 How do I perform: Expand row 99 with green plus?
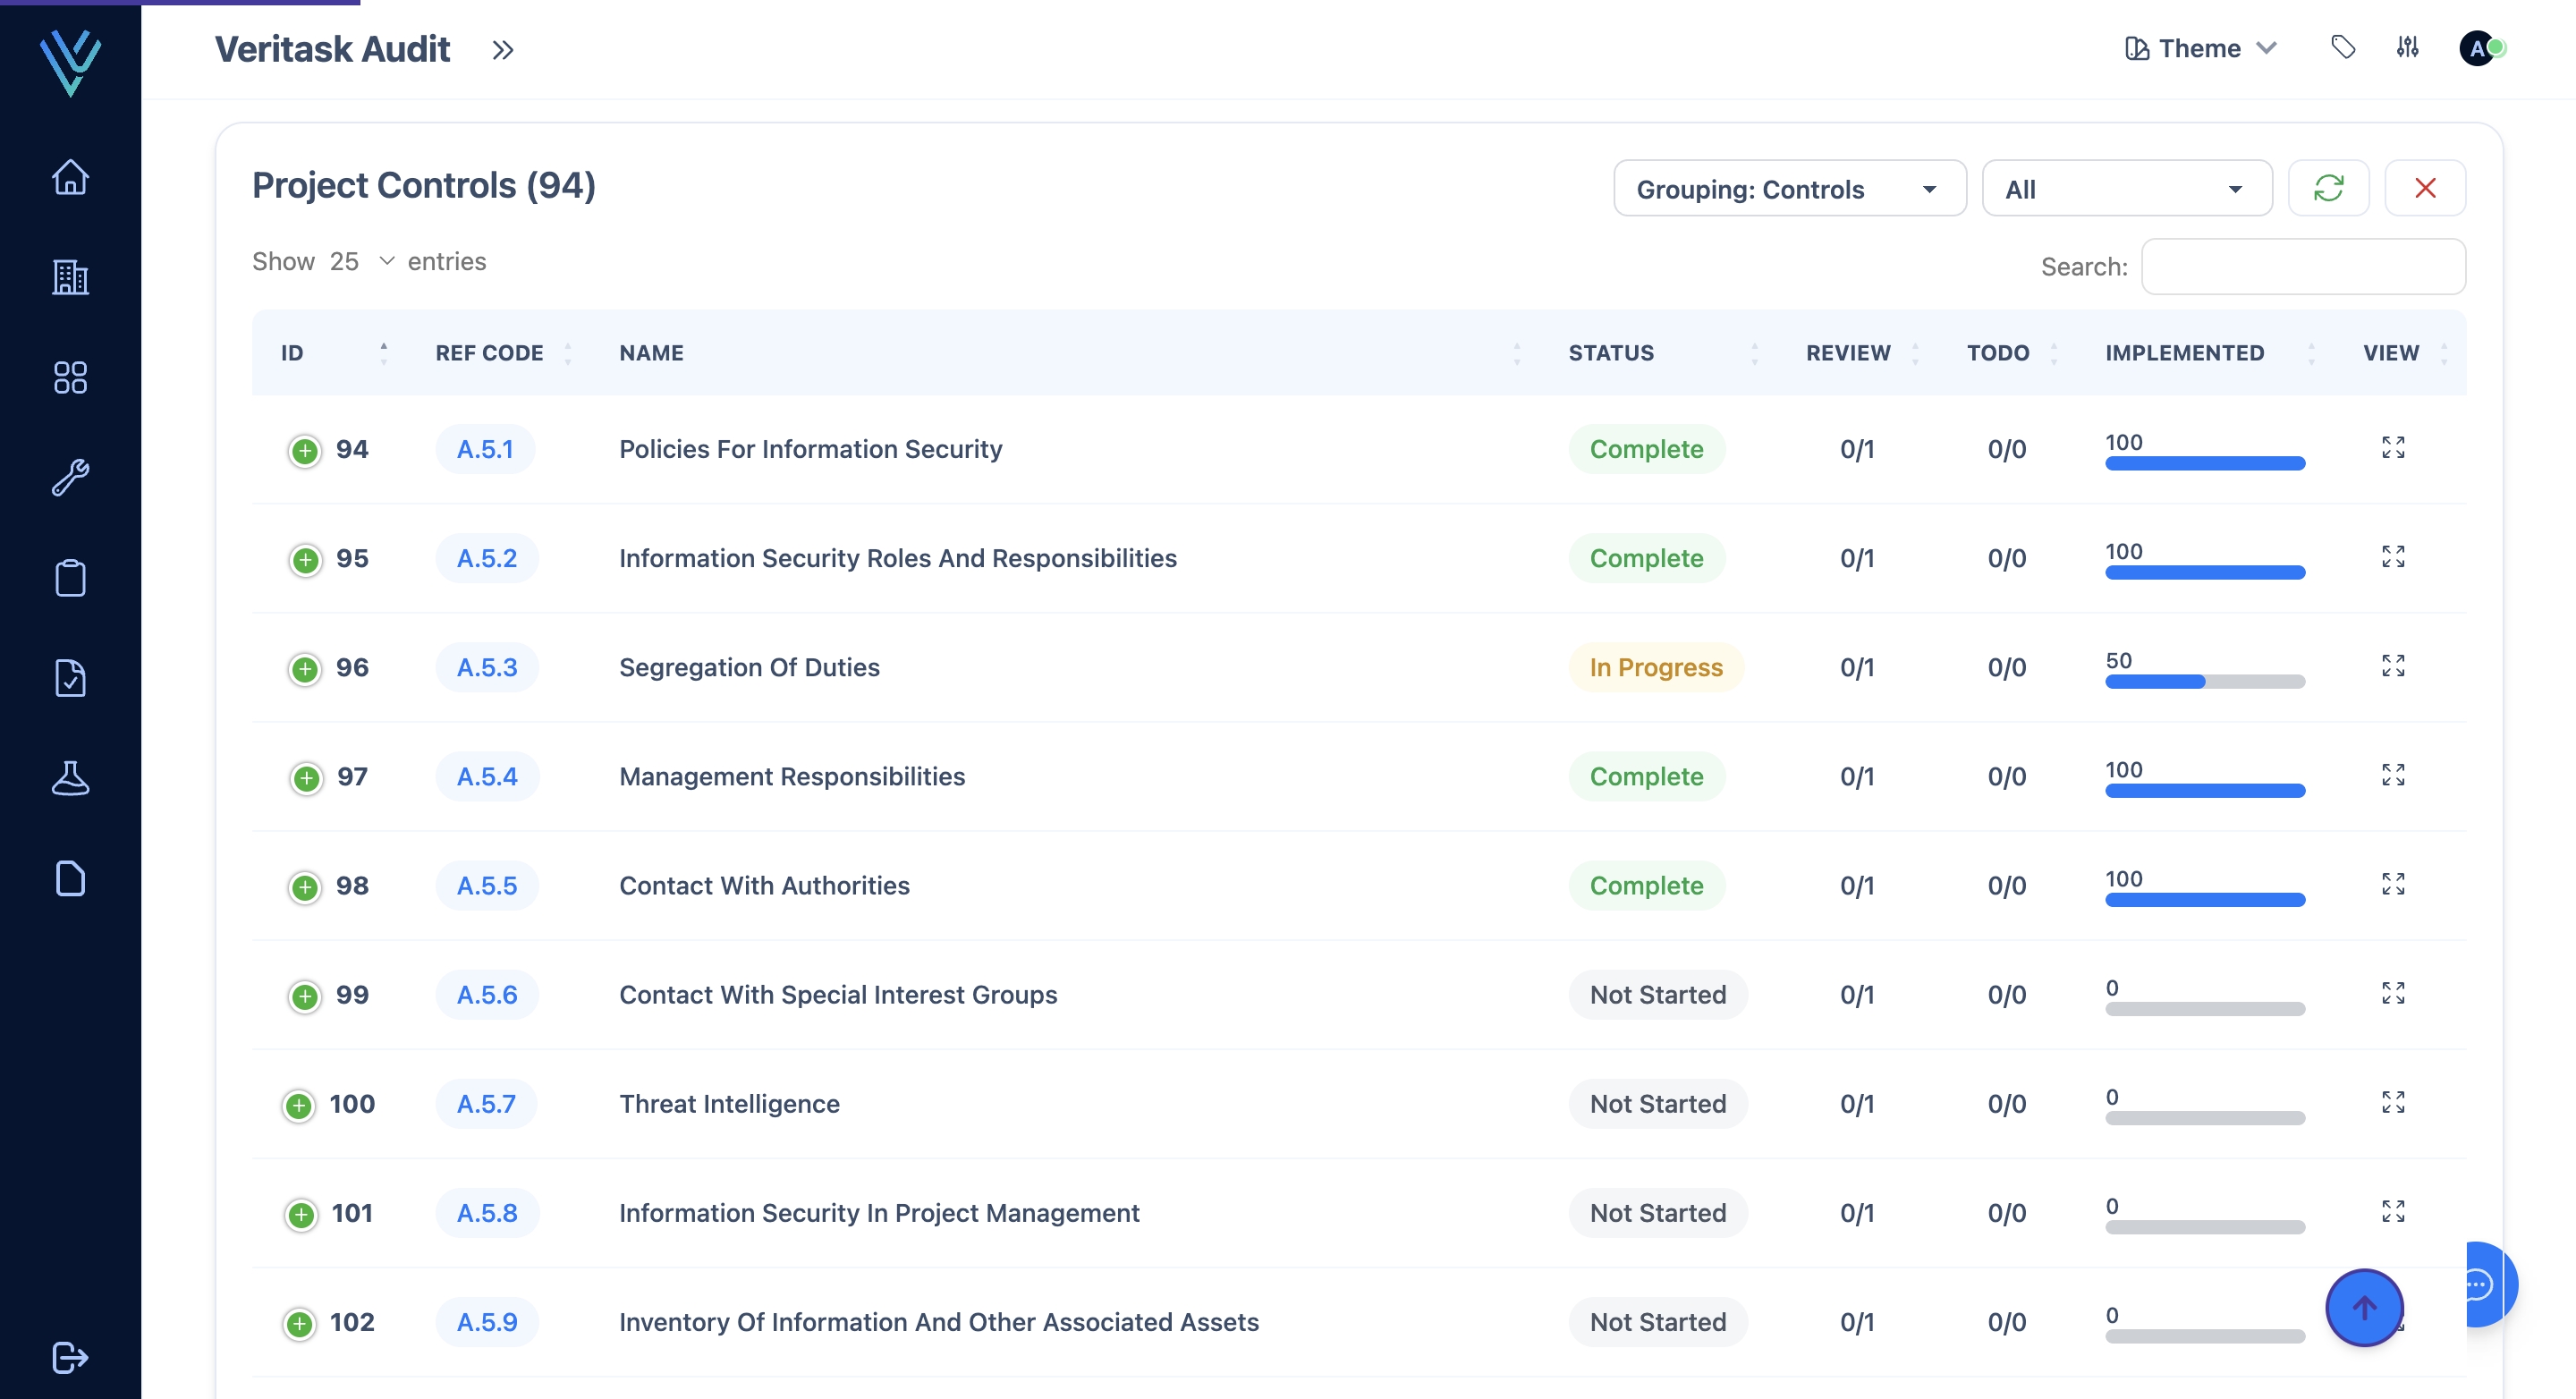click(x=305, y=996)
